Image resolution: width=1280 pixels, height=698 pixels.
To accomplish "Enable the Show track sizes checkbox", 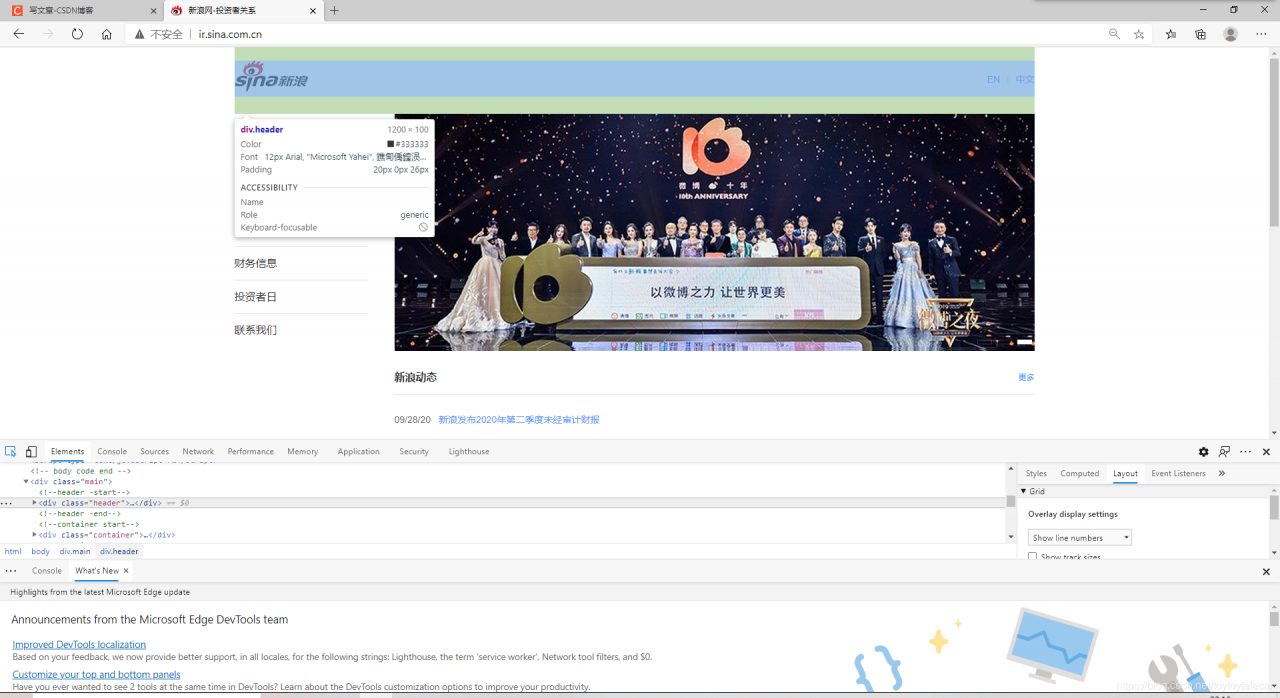I will [x=1033, y=557].
